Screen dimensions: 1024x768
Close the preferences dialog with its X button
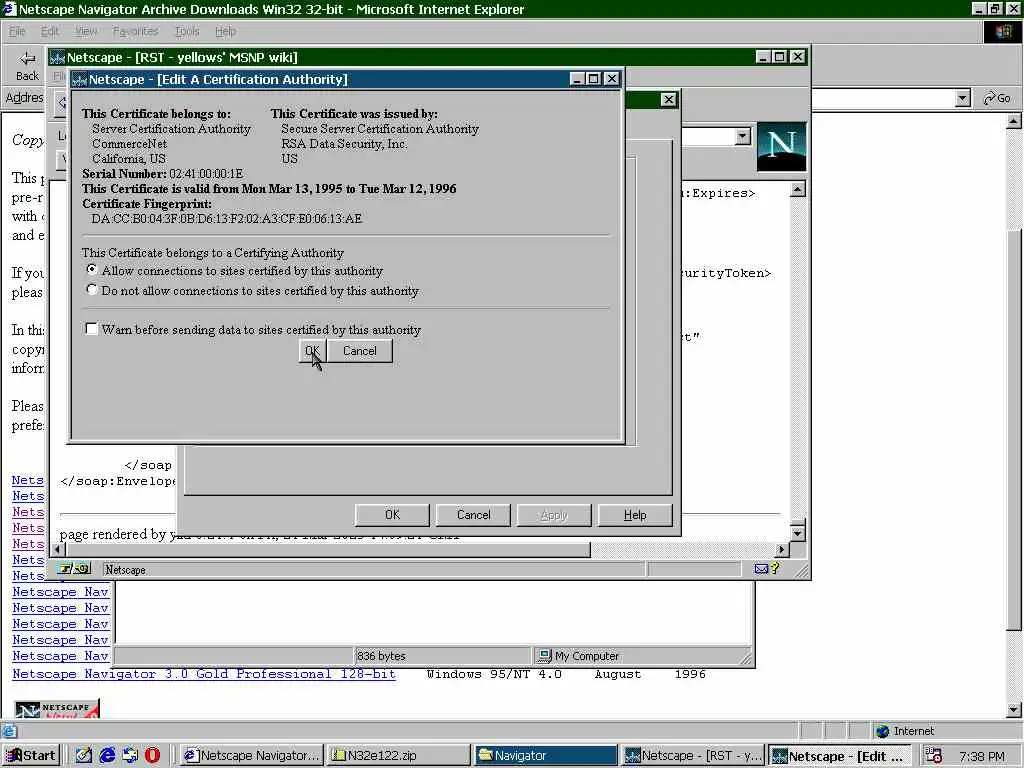(x=668, y=100)
